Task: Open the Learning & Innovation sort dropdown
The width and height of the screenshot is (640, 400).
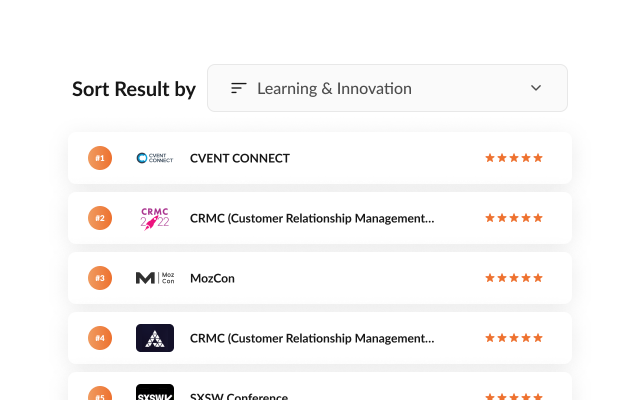Action: pos(387,88)
